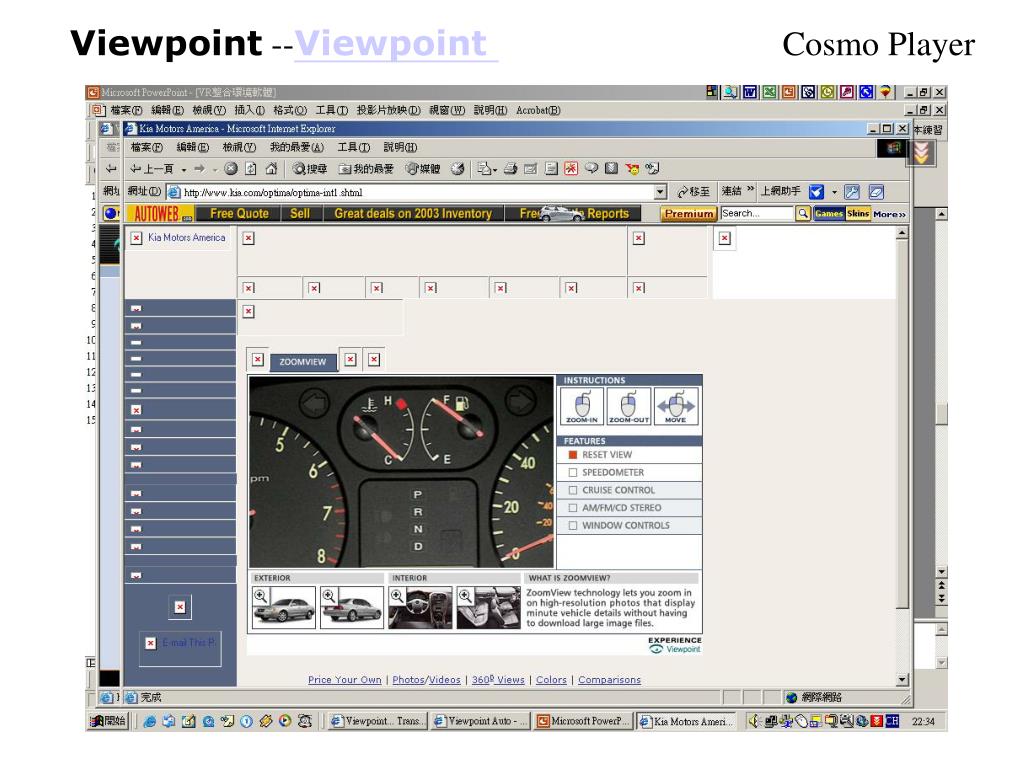Expand the Links (連結) chevron

click(750, 190)
